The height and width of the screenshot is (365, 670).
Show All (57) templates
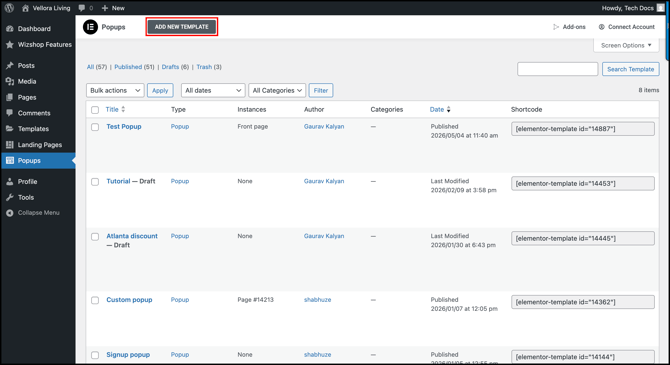point(97,67)
